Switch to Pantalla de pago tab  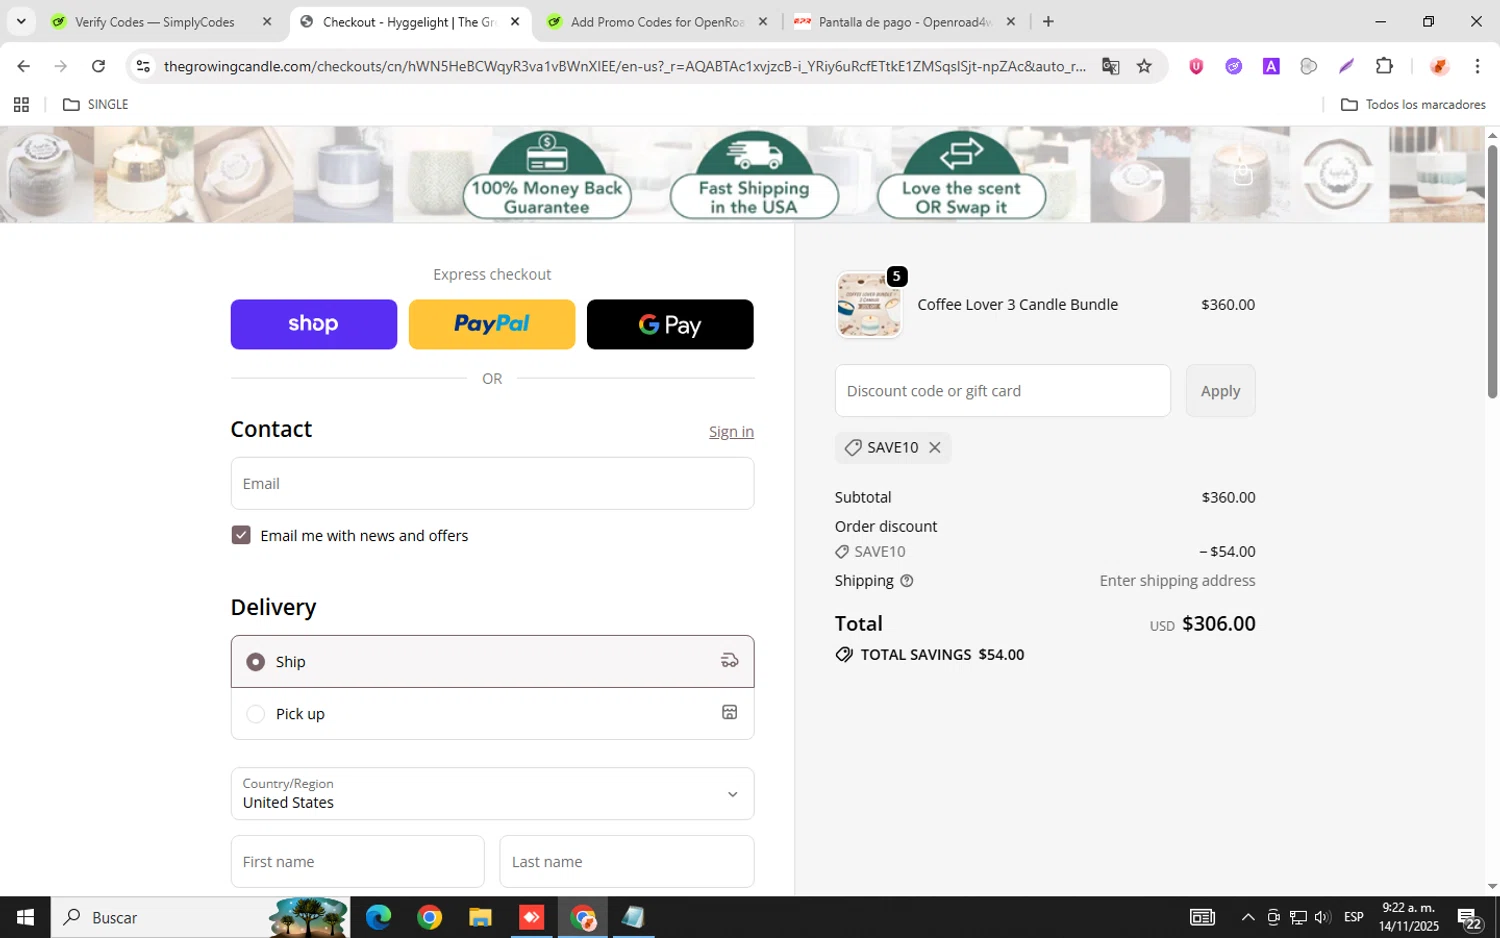click(x=904, y=22)
